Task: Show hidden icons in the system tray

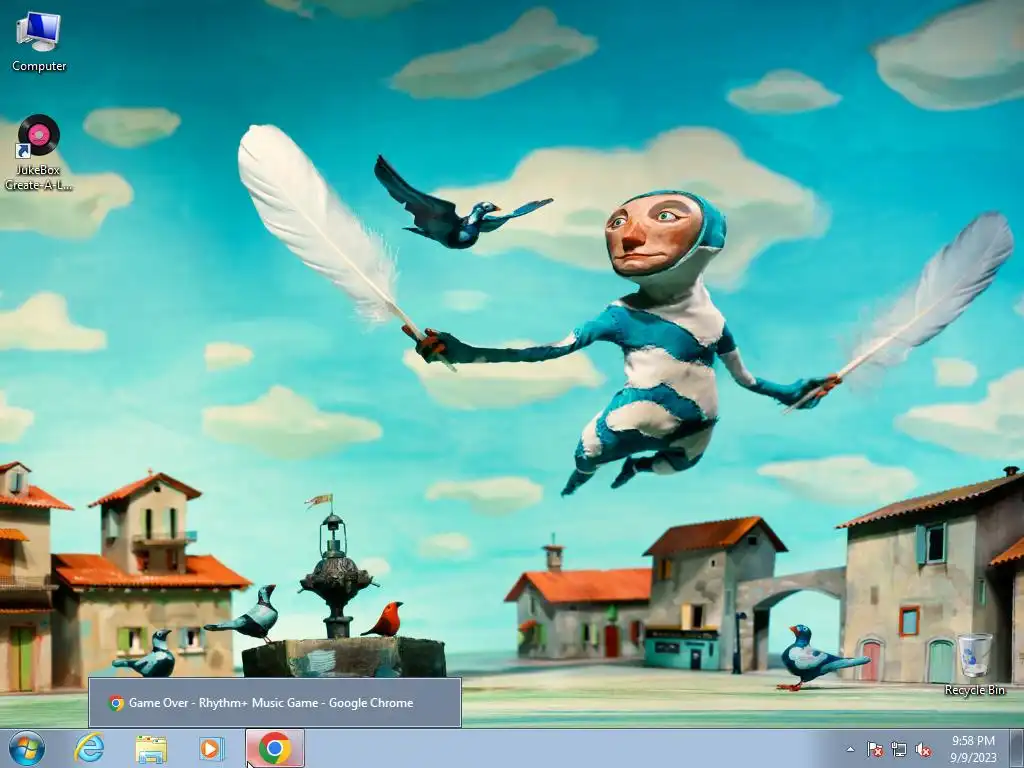Action: coord(850,749)
